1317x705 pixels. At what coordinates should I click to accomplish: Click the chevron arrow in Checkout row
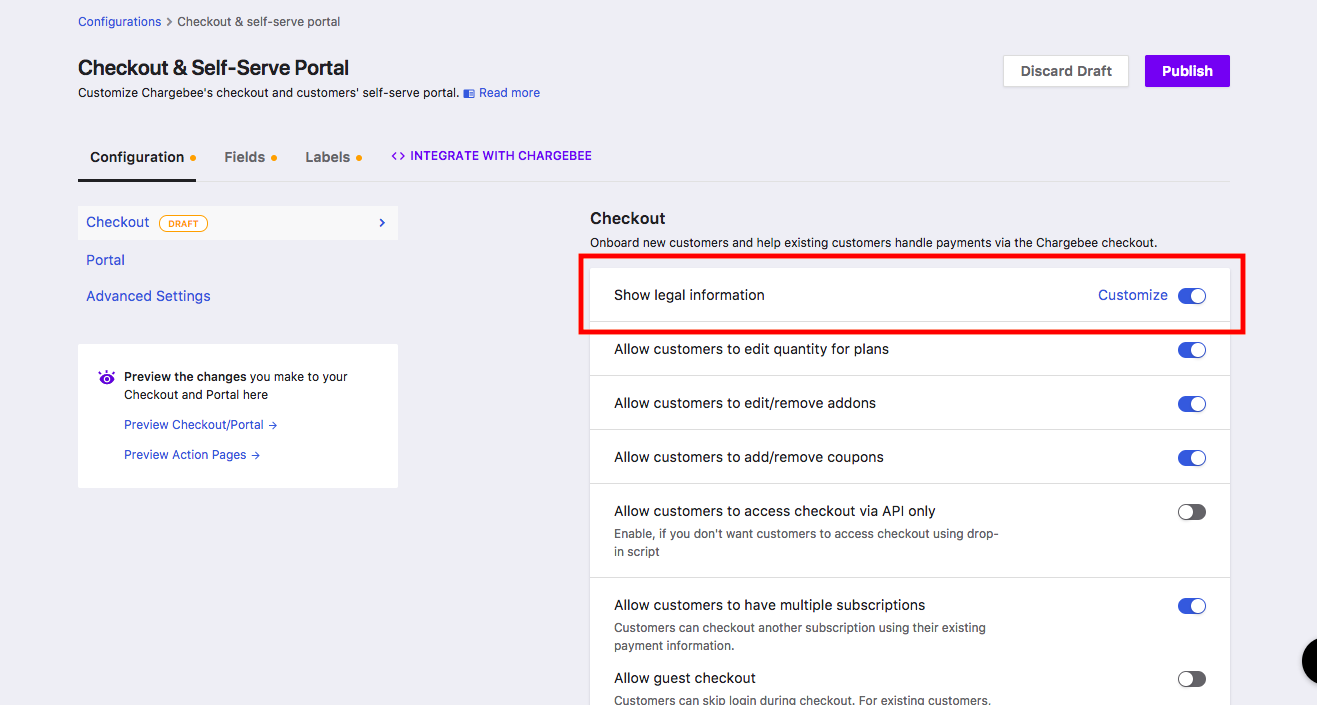coord(382,223)
